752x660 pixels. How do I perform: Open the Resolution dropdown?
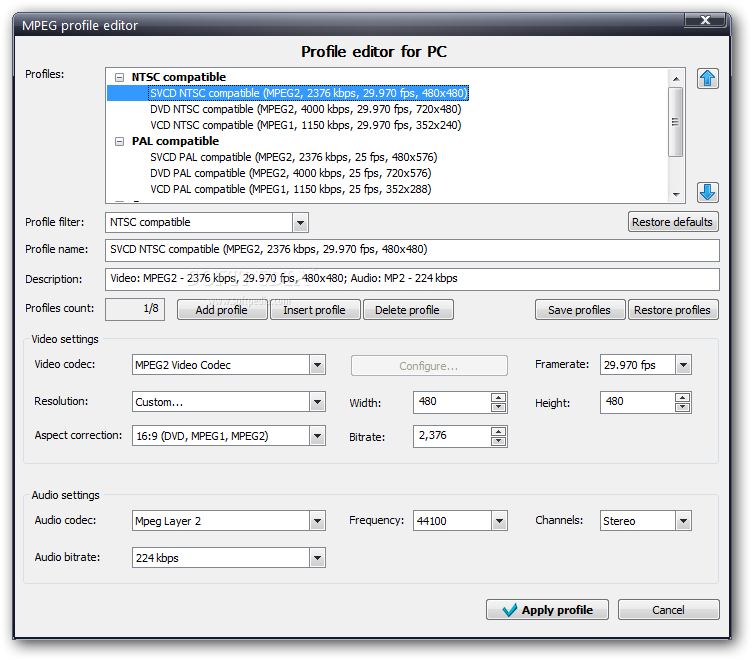pyautogui.click(x=317, y=402)
